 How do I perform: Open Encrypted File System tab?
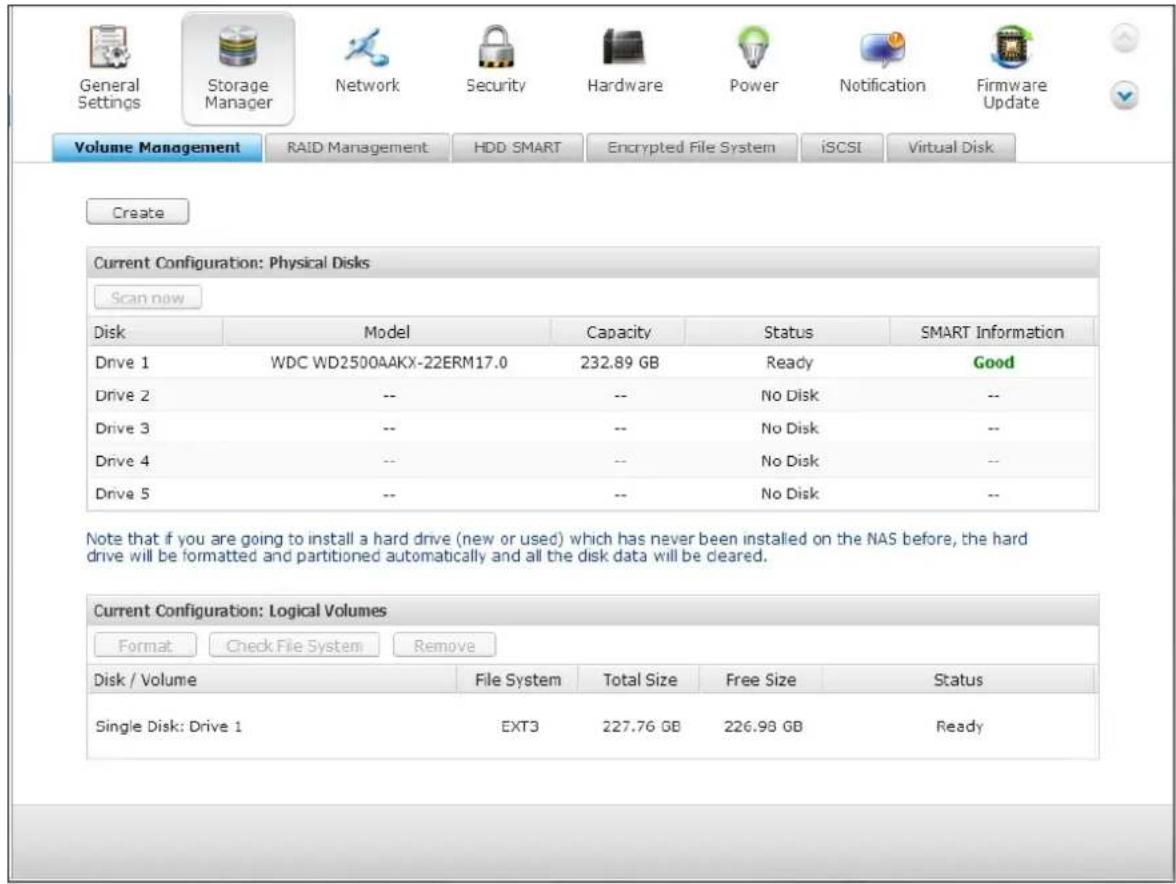[692, 148]
